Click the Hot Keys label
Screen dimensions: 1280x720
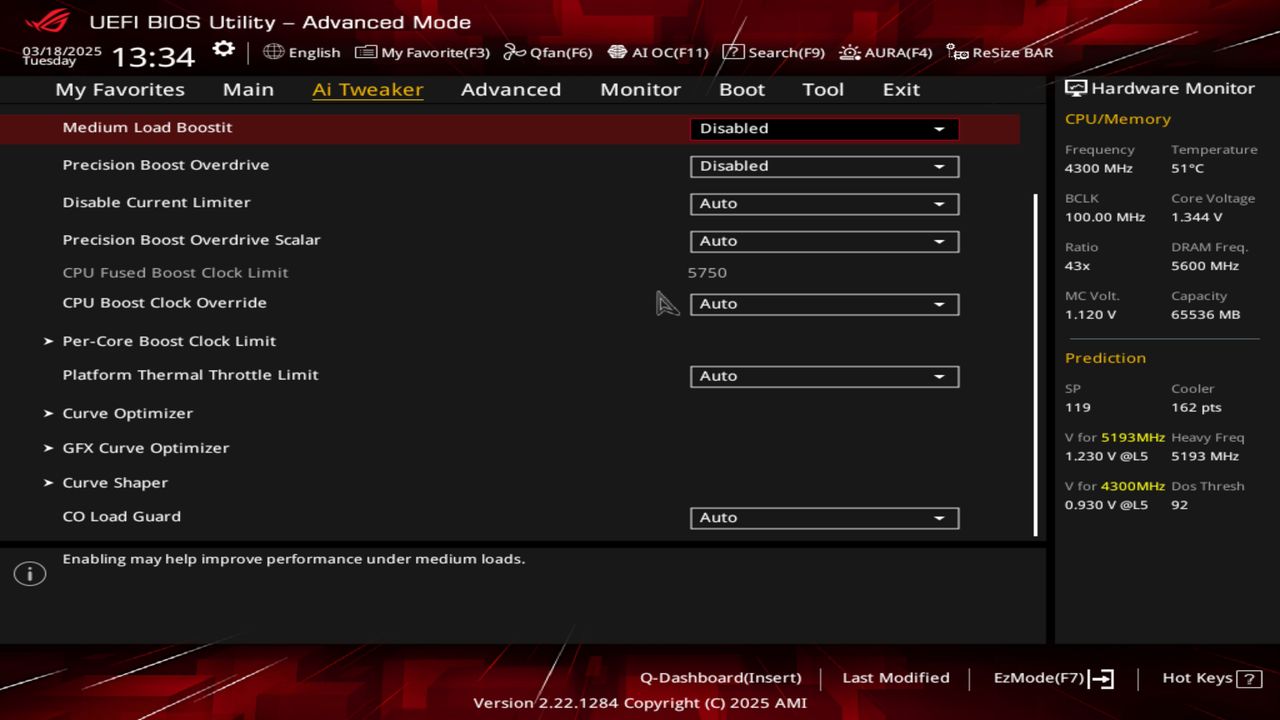click(x=1197, y=678)
